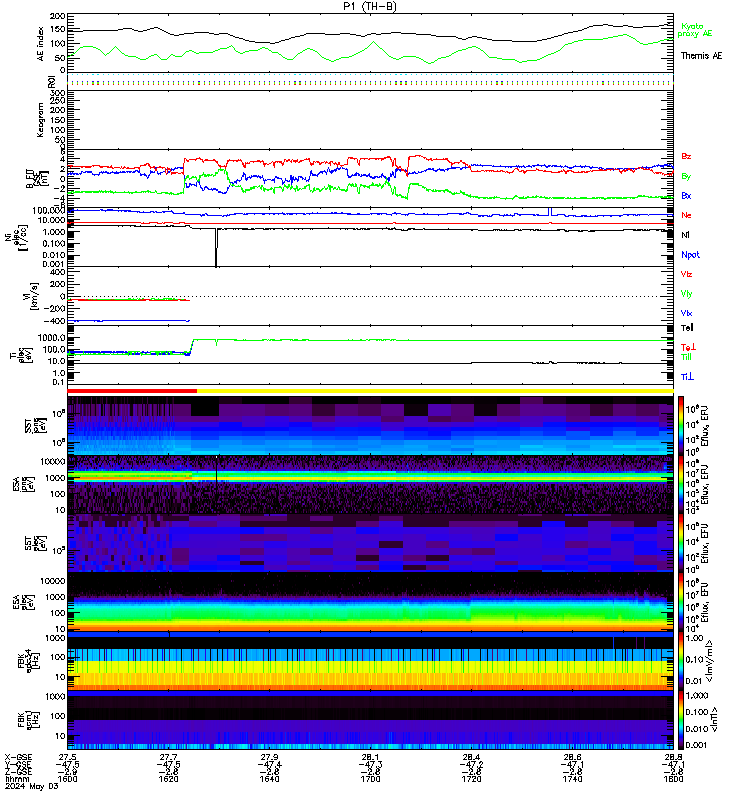This screenshot has height=800, width=750.
Task: Click the sharp Ni density dropout spike
Action: point(216,247)
